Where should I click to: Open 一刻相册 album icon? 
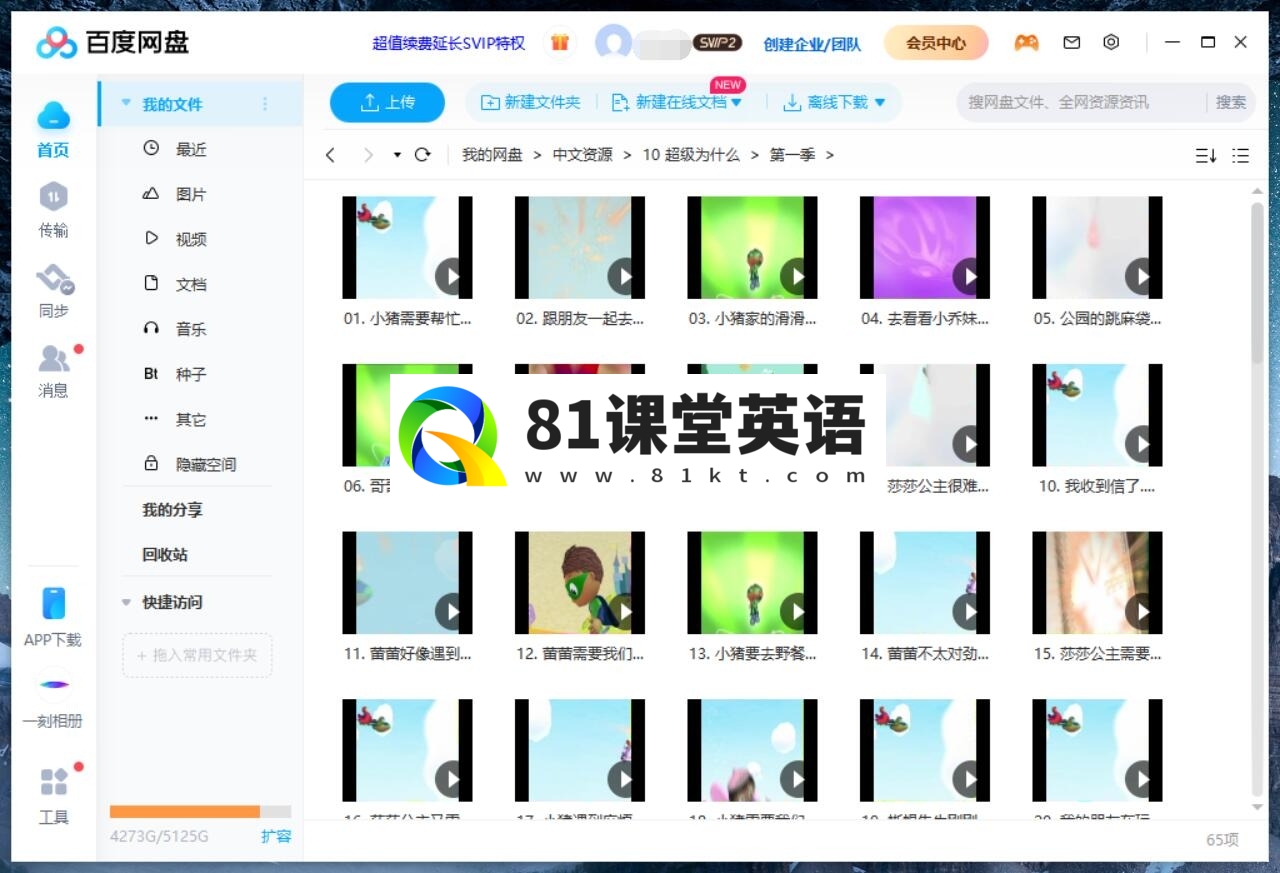pos(54,685)
